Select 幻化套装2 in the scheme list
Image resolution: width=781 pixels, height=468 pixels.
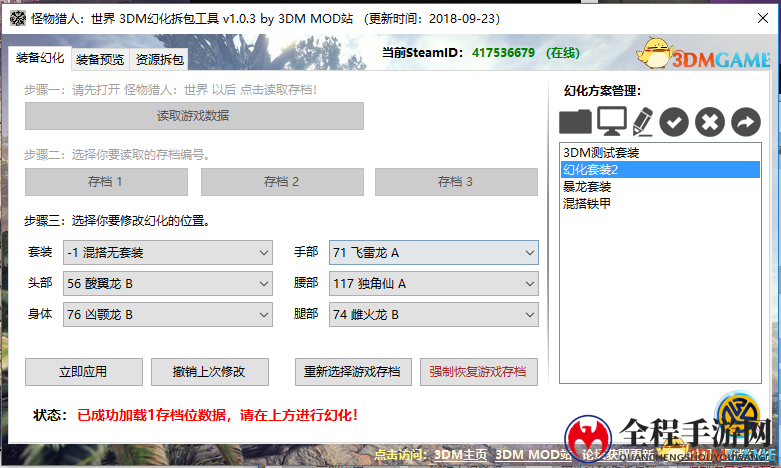point(660,169)
